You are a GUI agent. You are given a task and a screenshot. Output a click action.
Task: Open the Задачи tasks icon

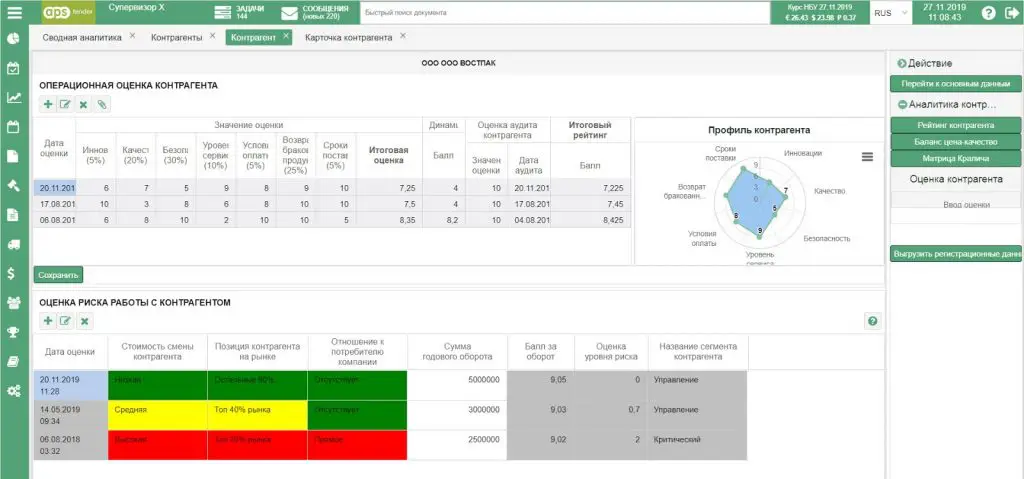pyautogui.click(x=223, y=12)
